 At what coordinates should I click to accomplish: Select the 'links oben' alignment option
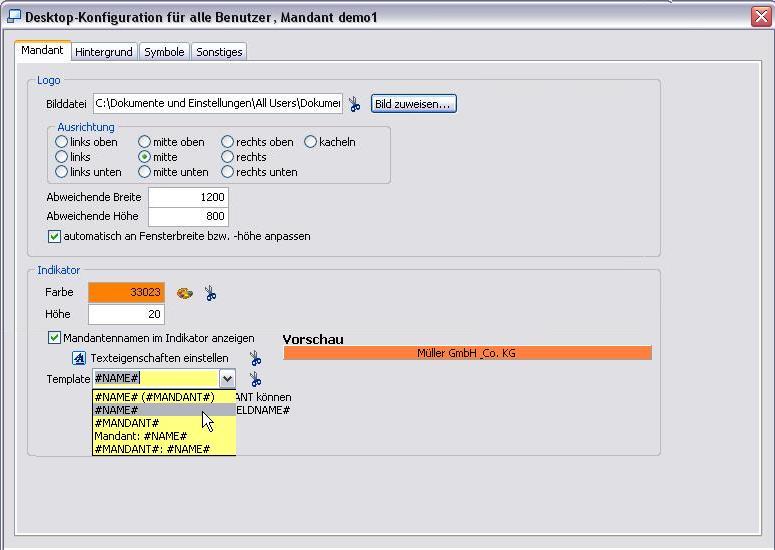[62, 142]
